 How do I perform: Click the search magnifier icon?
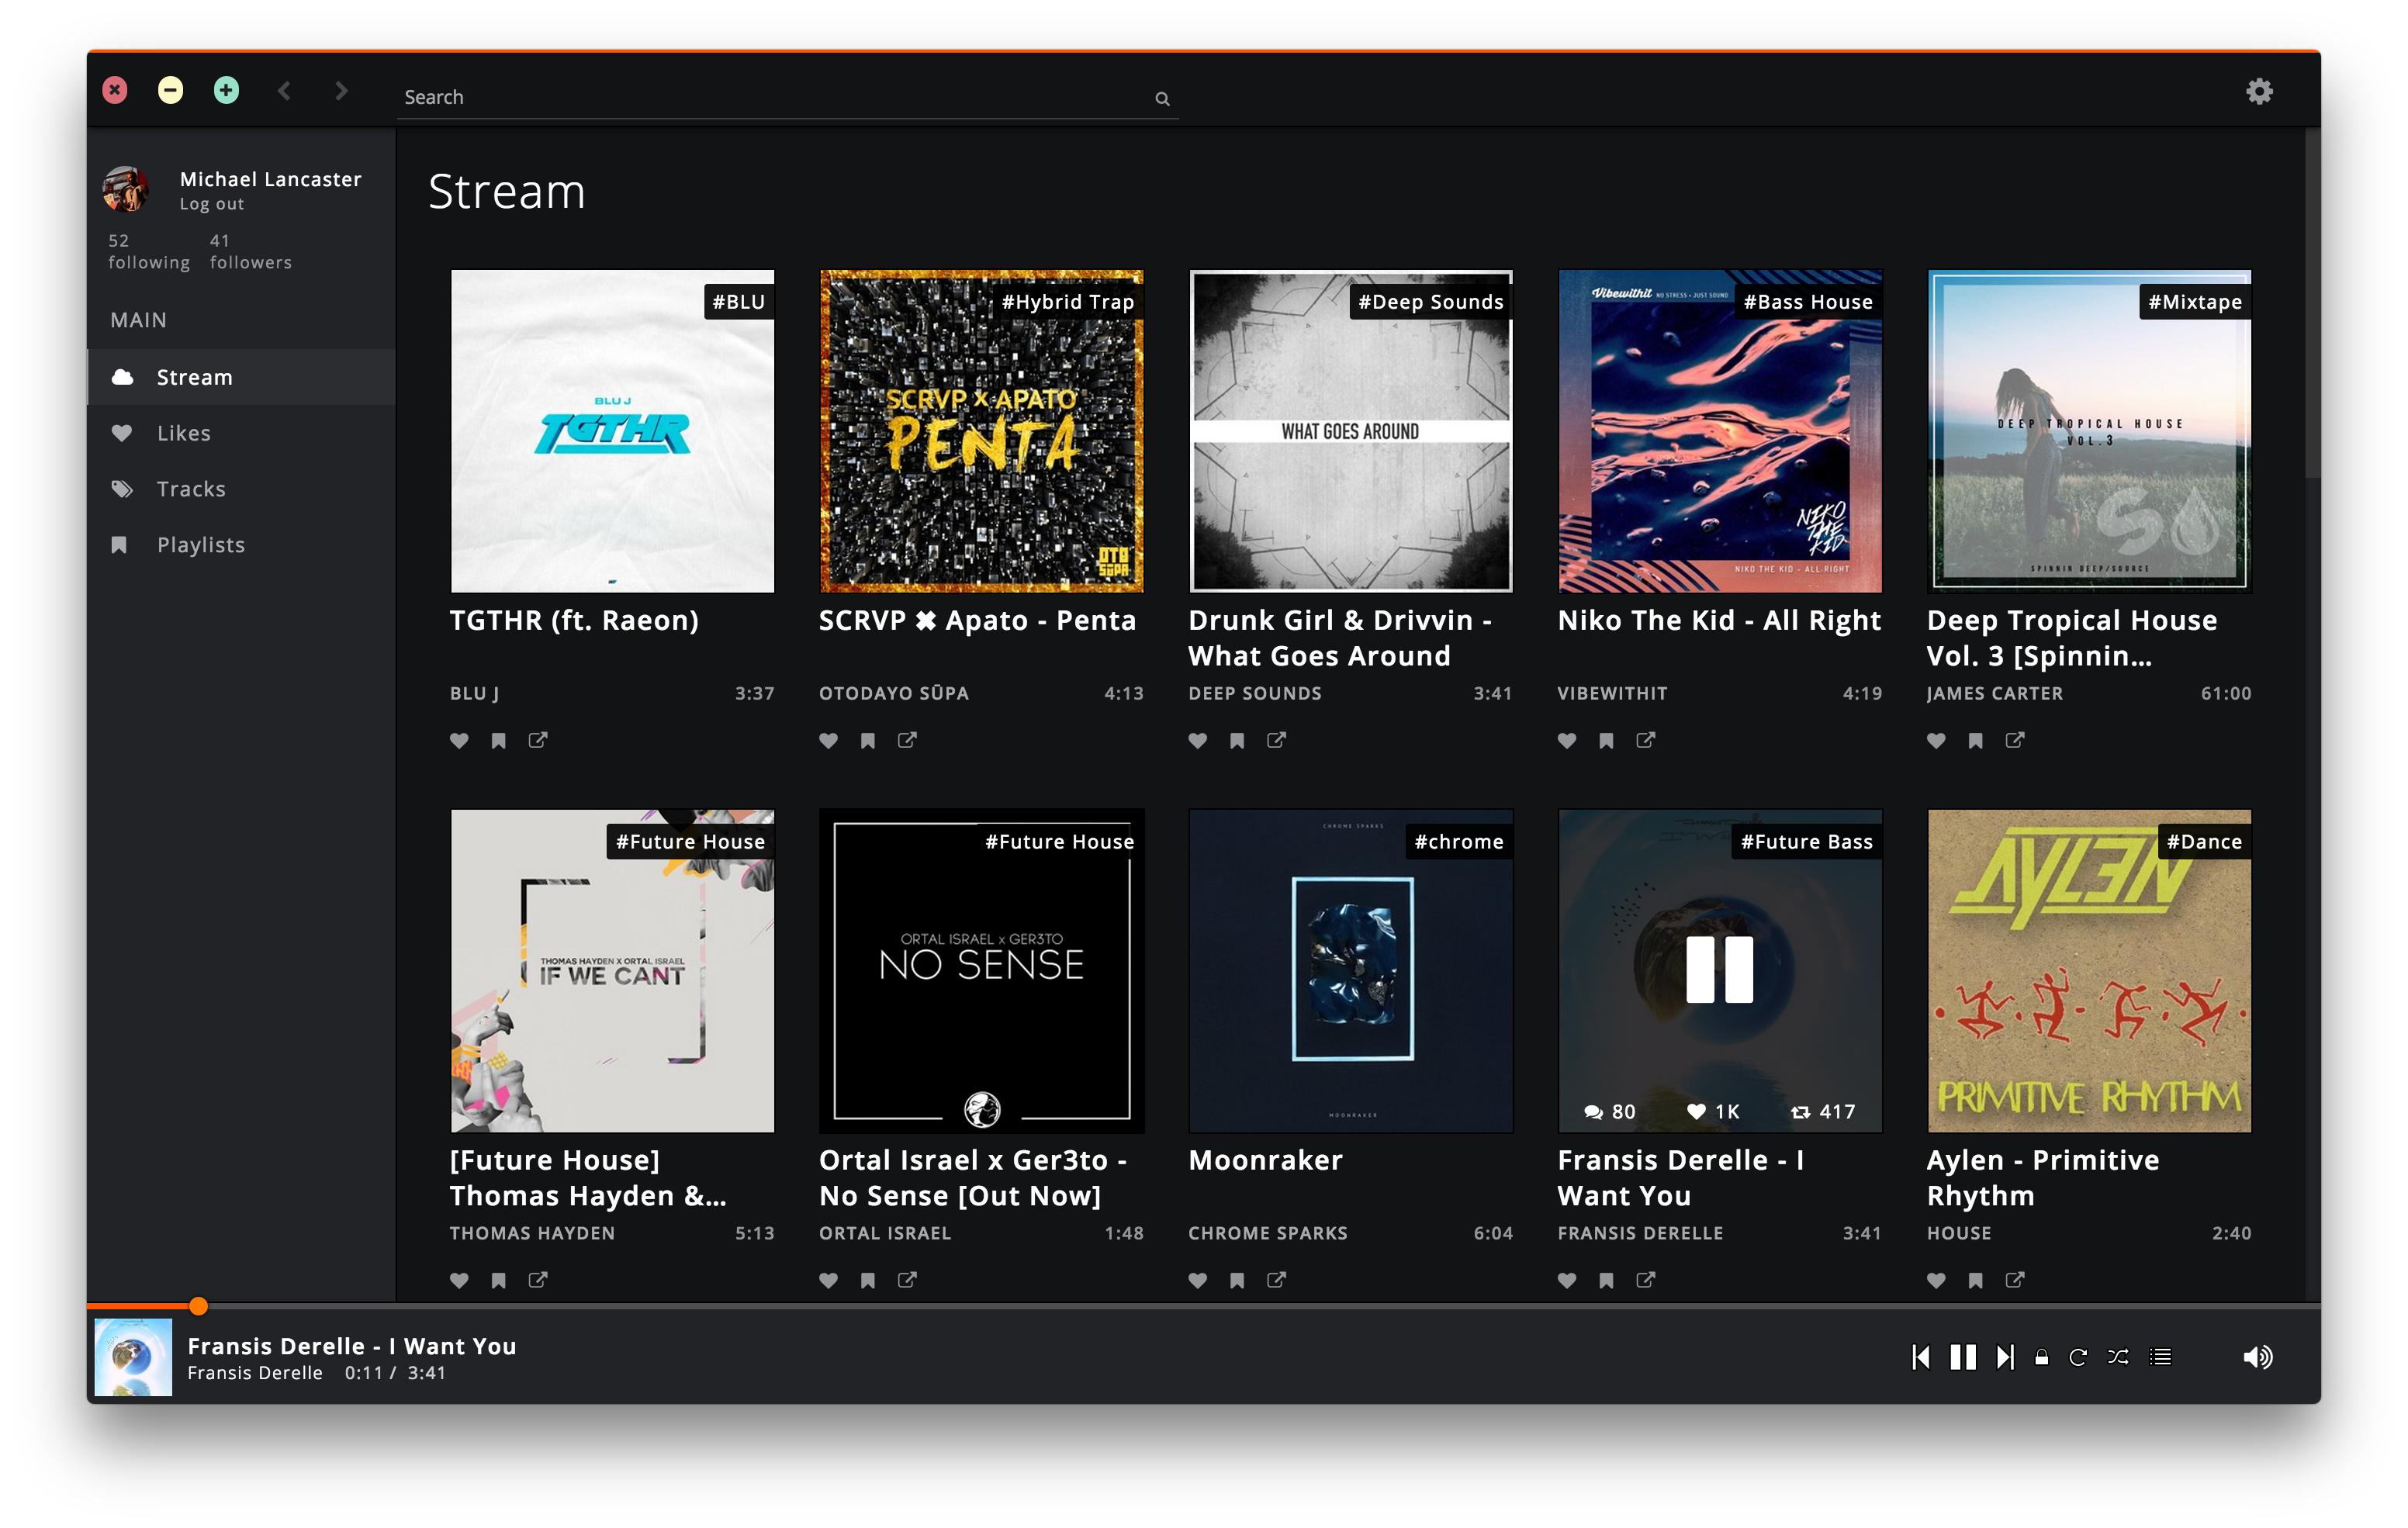point(1162,98)
